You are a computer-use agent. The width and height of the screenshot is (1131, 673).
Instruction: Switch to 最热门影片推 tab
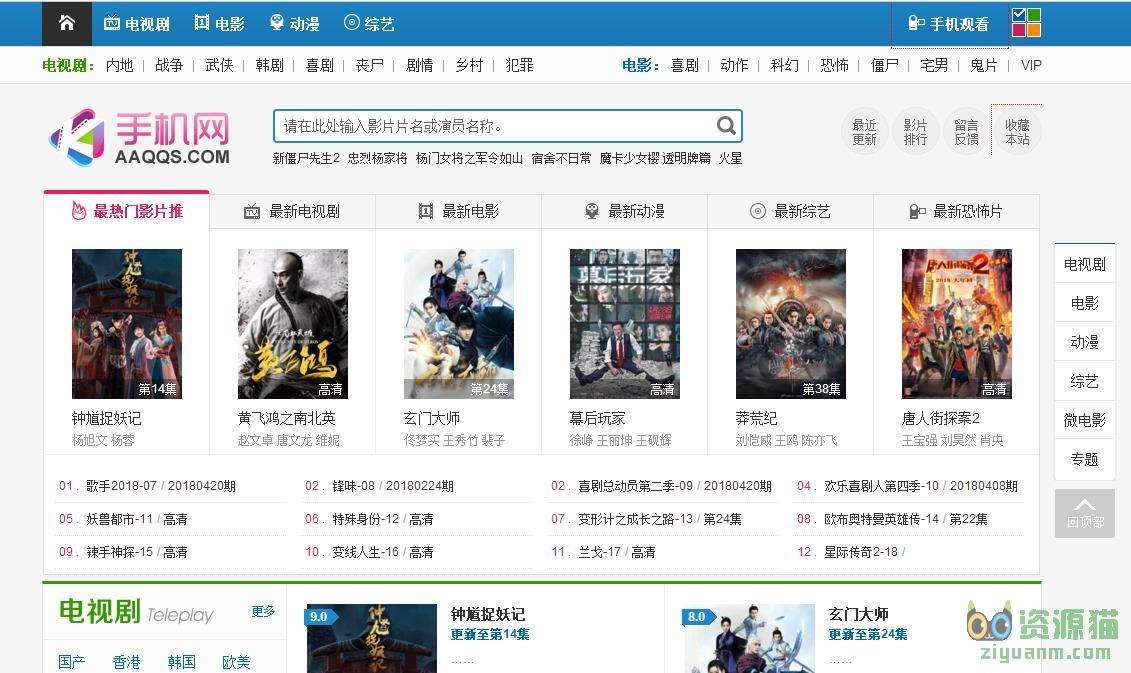tap(127, 211)
